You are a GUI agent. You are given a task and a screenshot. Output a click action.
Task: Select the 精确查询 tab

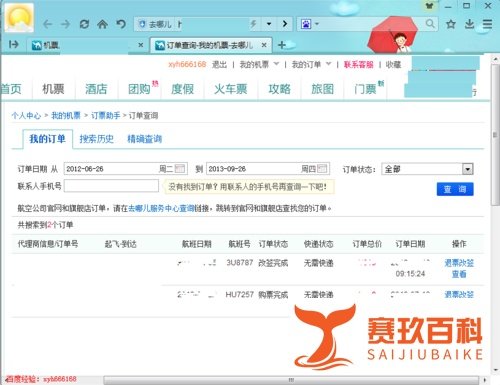click(x=145, y=139)
